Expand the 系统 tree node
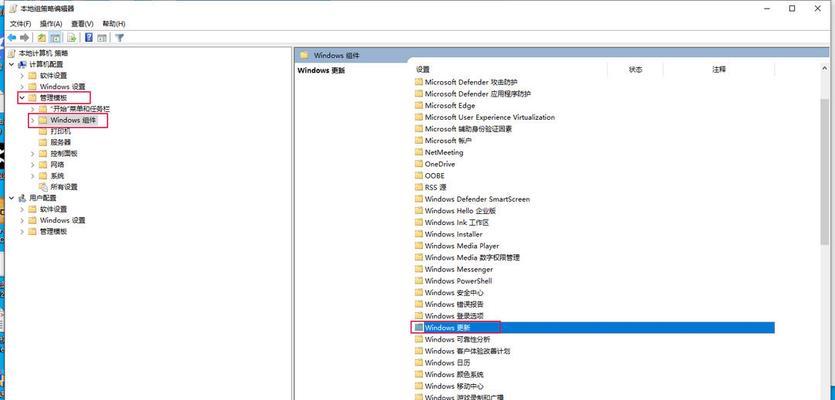 pyautogui.click(x=32, y=176)
